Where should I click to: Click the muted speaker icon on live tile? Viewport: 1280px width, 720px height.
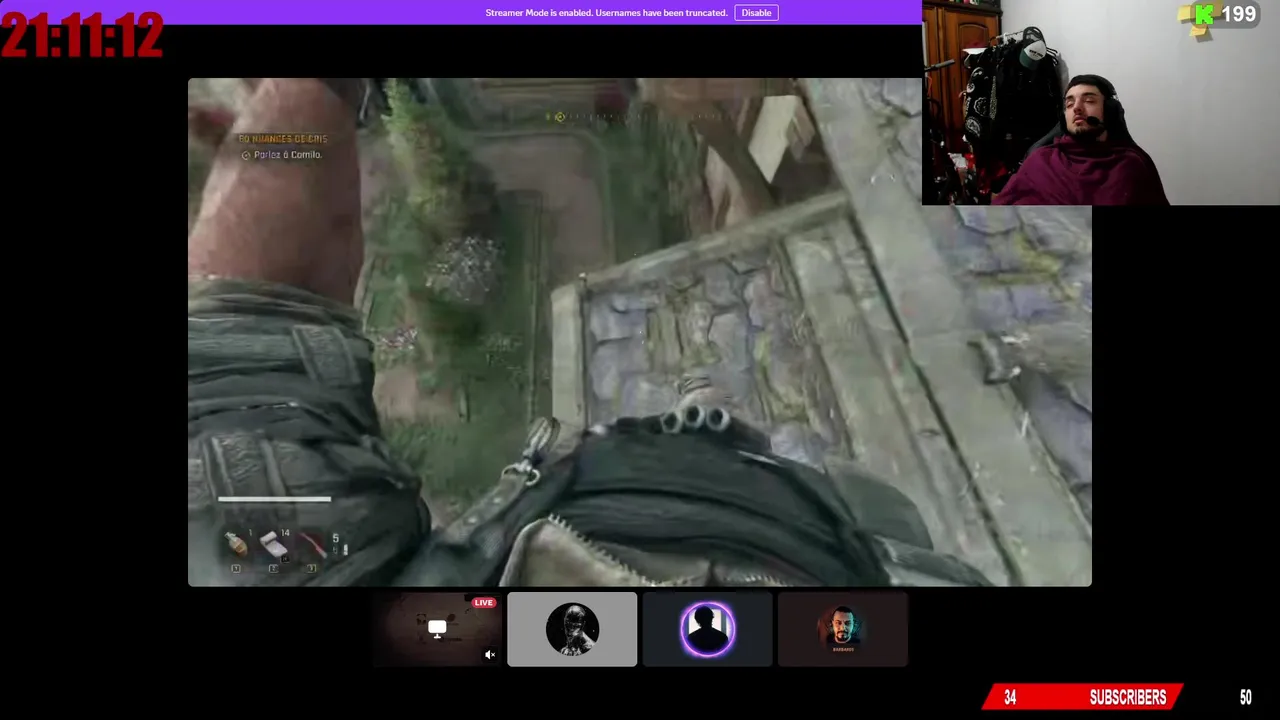[x=490, y=655]
